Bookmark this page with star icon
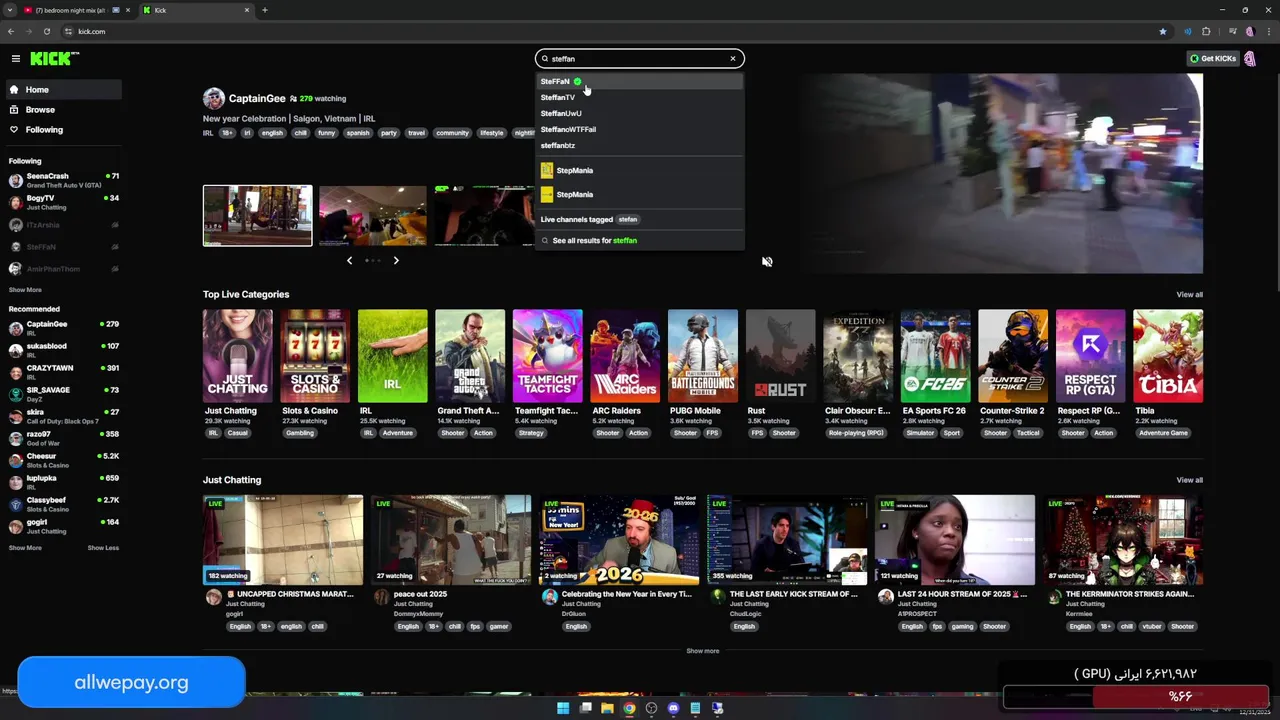Viewport: 1280px width, 720px height. click(1162, 32)
